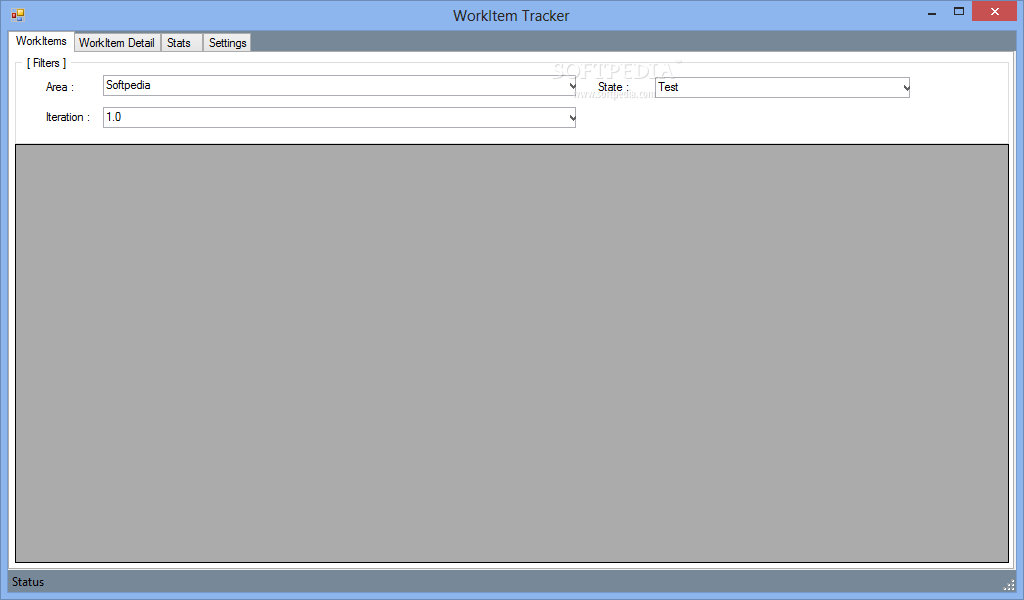1024x600 pixels.
Task: Click the Area label text
Action: 59,87
